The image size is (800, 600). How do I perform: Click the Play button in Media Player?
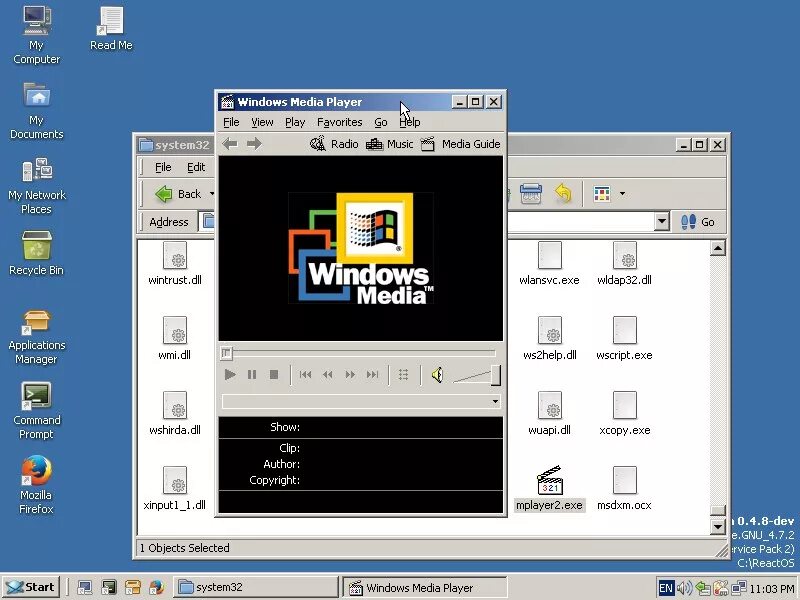230,375
